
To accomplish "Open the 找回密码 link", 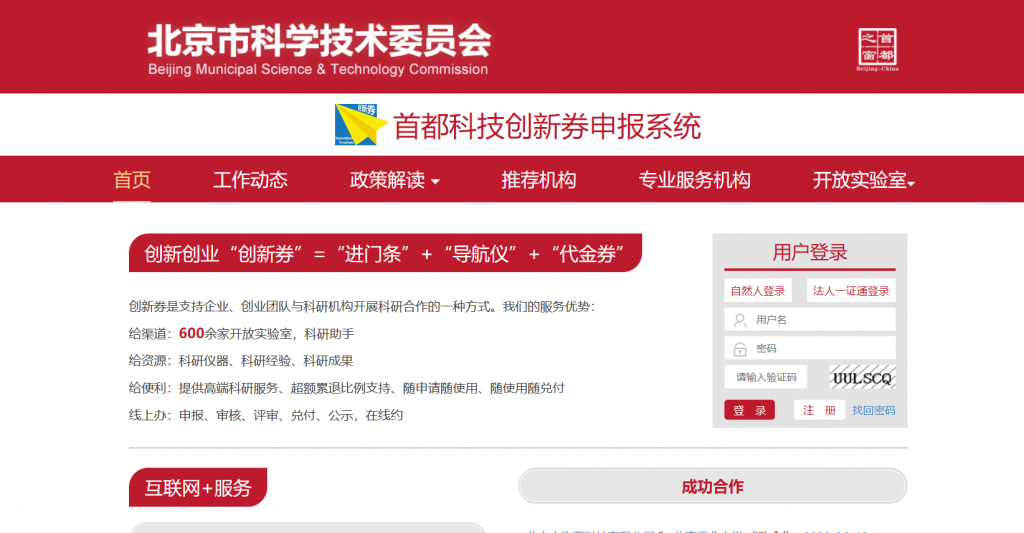I will tap(873, 410).
